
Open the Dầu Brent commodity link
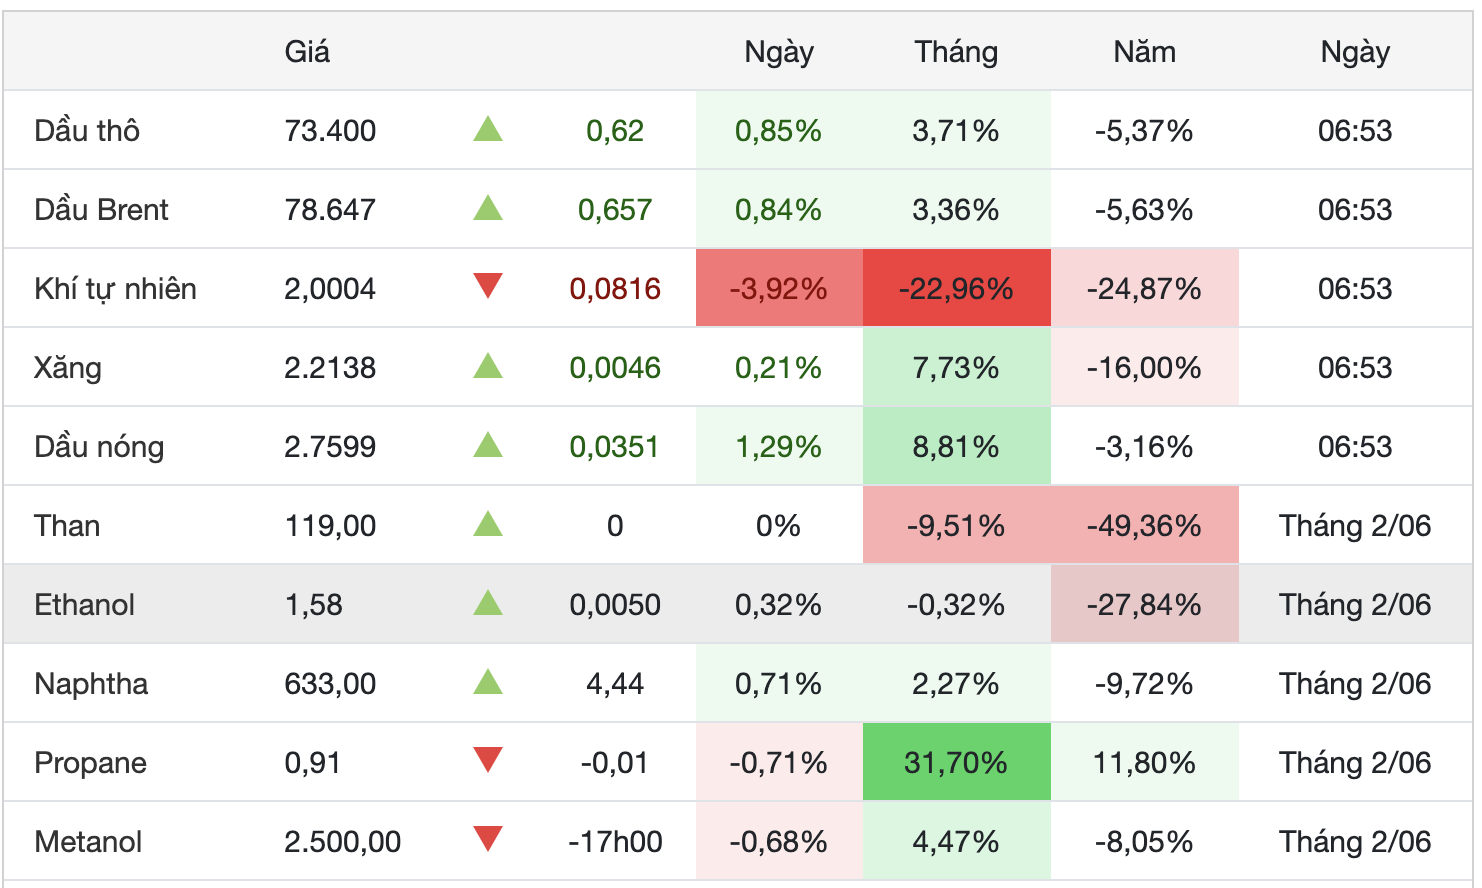(x=101, y=210)
